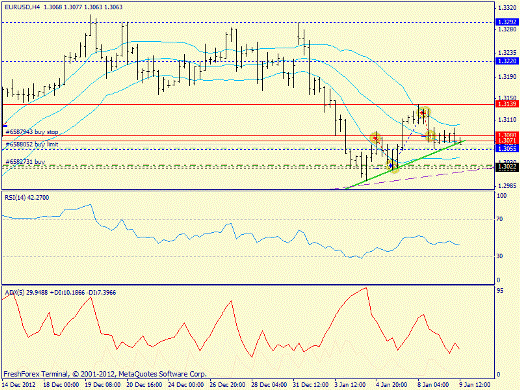Select the #6587943 buy stop order label
The height and width of the screenshot is (390, 520).
(32, 132)
